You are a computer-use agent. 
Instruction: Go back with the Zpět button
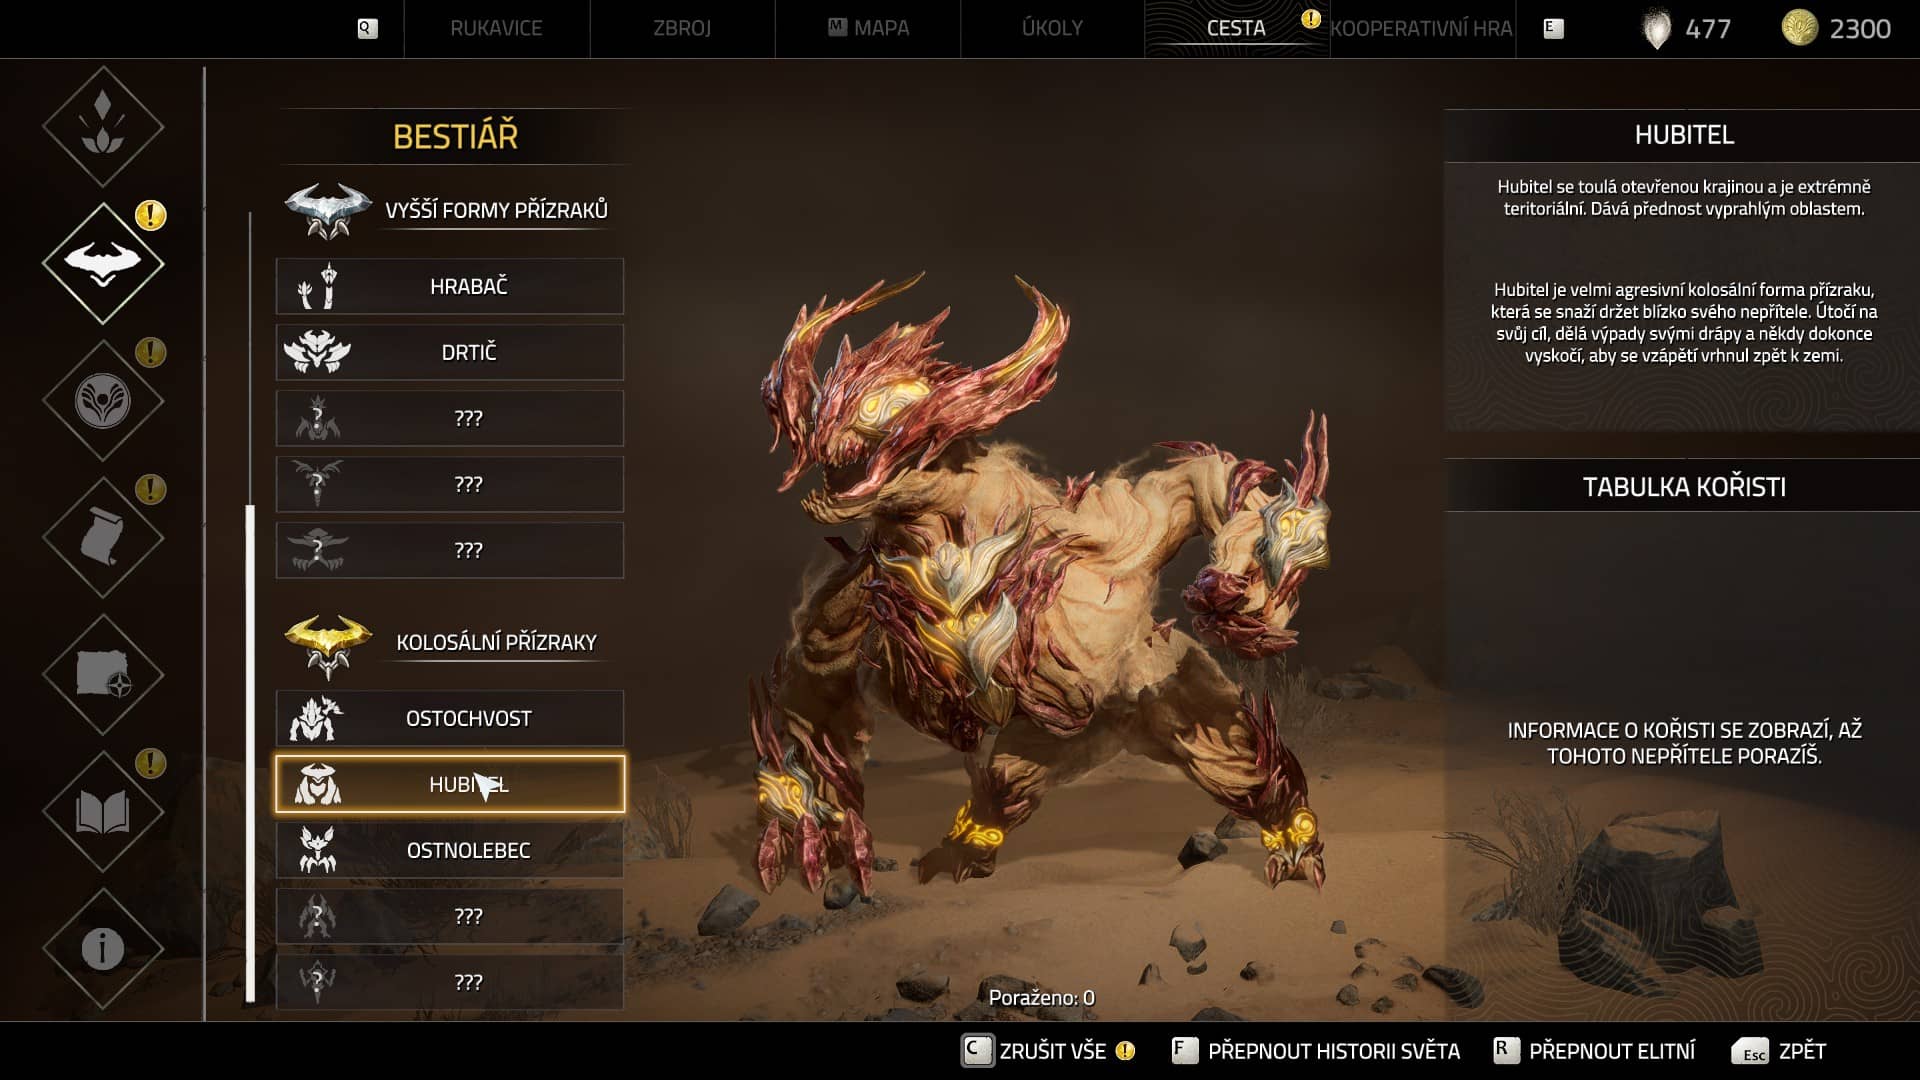[1779, 1051]
